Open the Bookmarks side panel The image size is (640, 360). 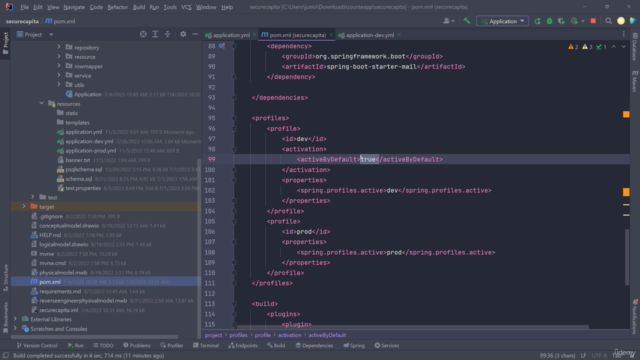(5, 317)
